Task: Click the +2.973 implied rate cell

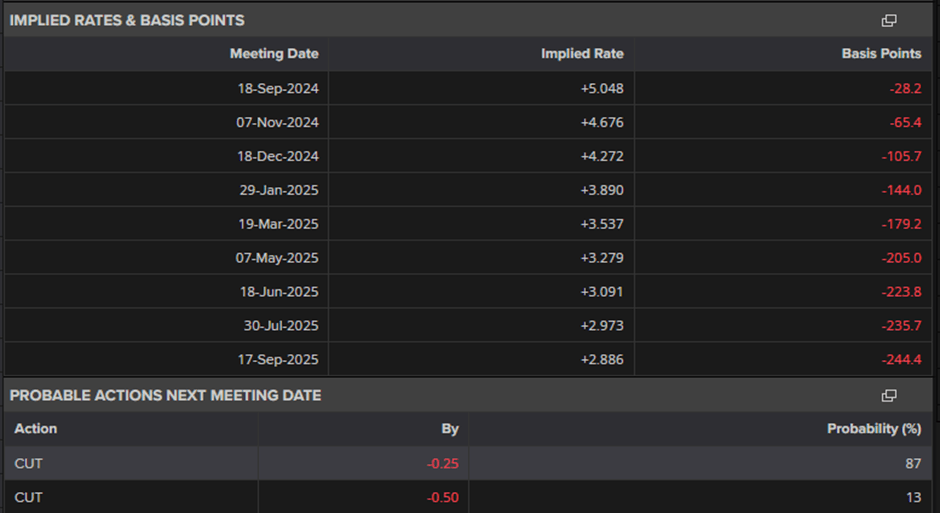Action: click(x=602, y=326)
